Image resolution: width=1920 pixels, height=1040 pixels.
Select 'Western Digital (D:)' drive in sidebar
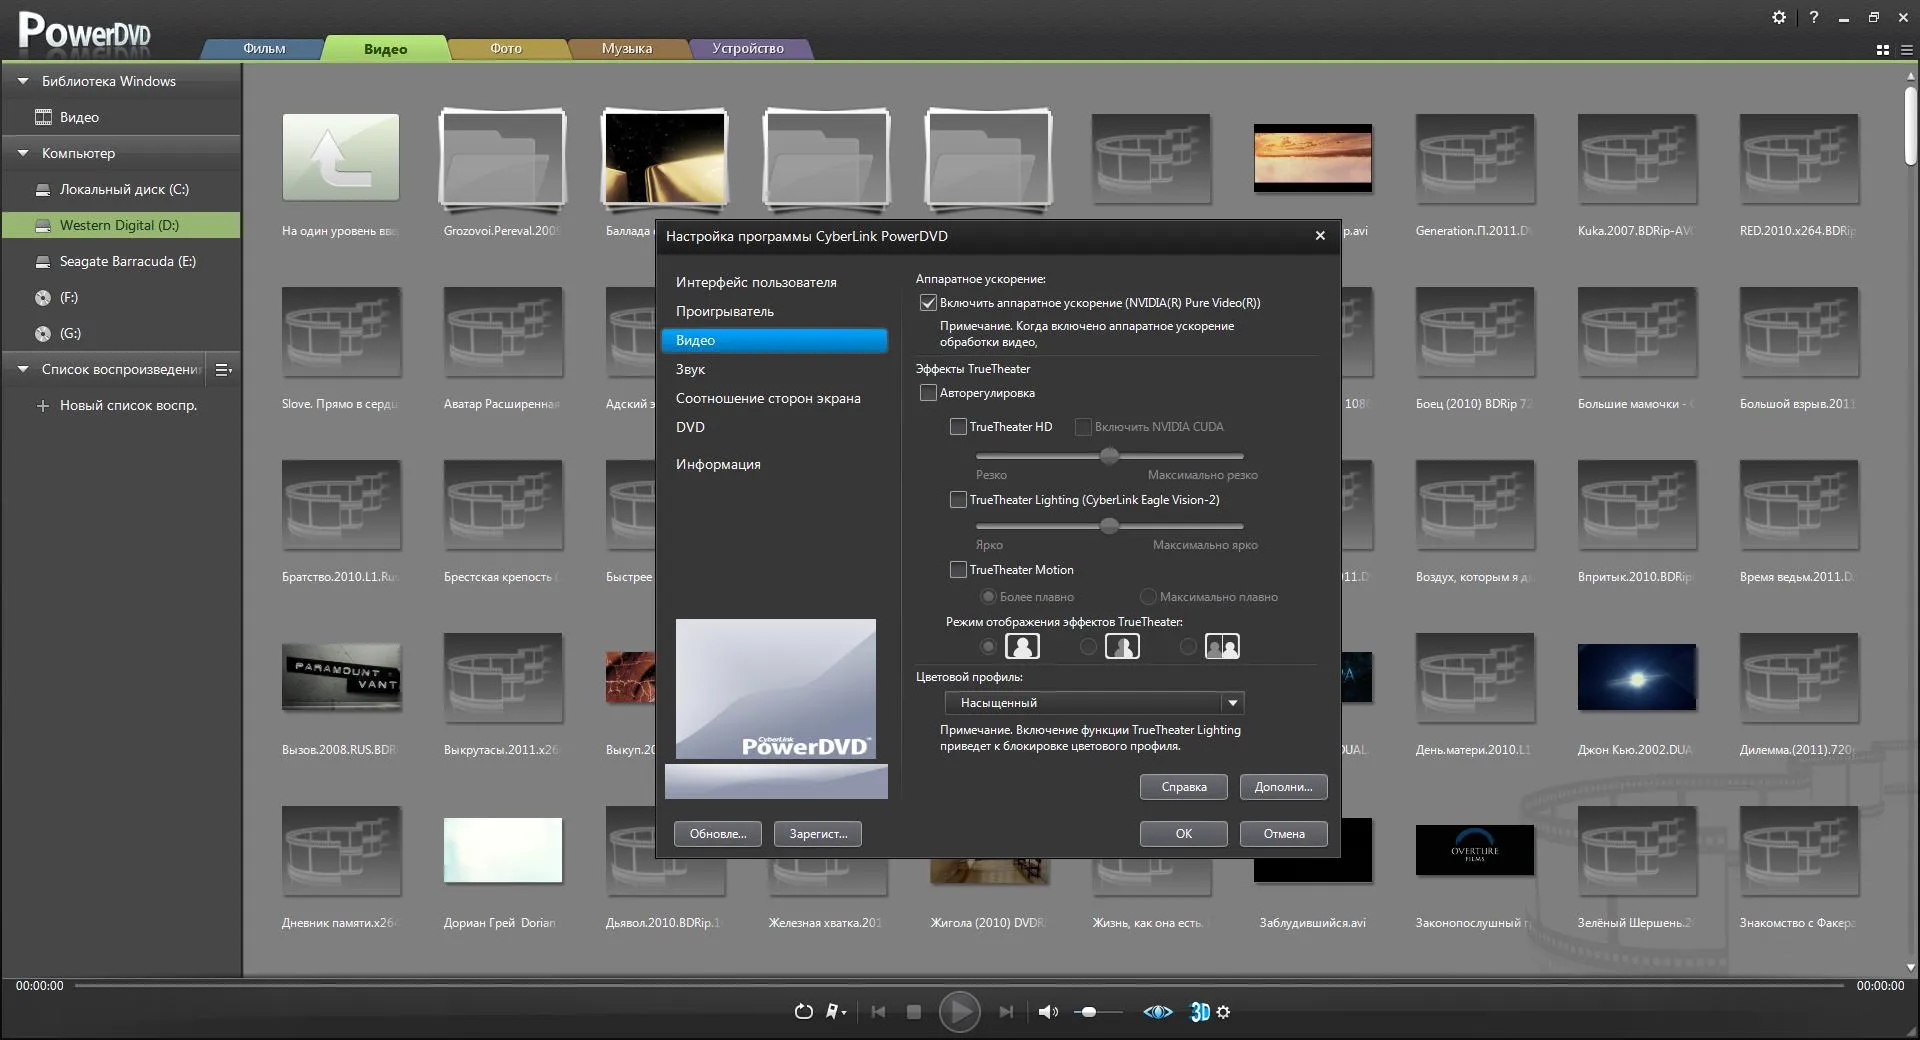121,226
